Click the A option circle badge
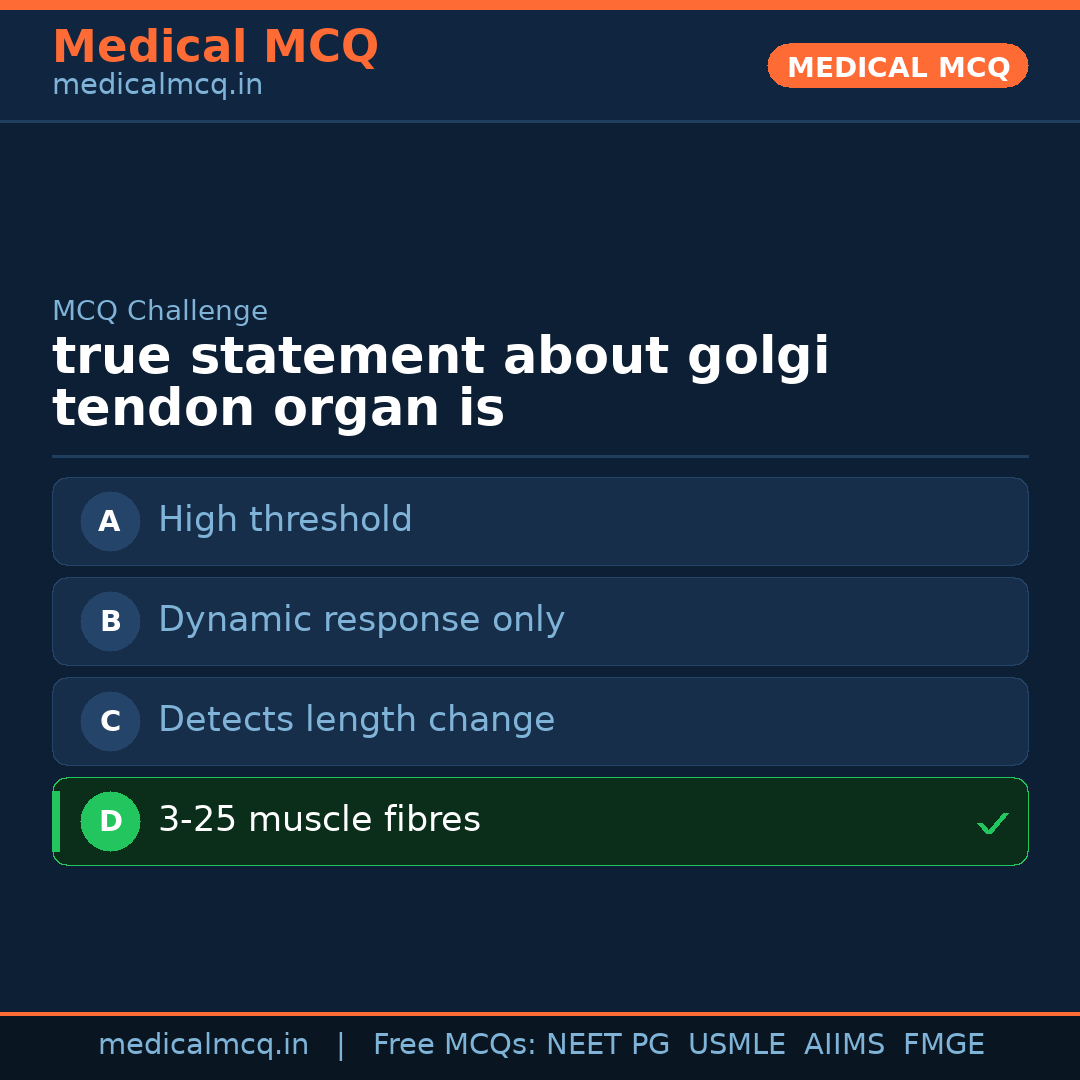1080x1080 pixels. pyautogui.click(x=110, y=521)
